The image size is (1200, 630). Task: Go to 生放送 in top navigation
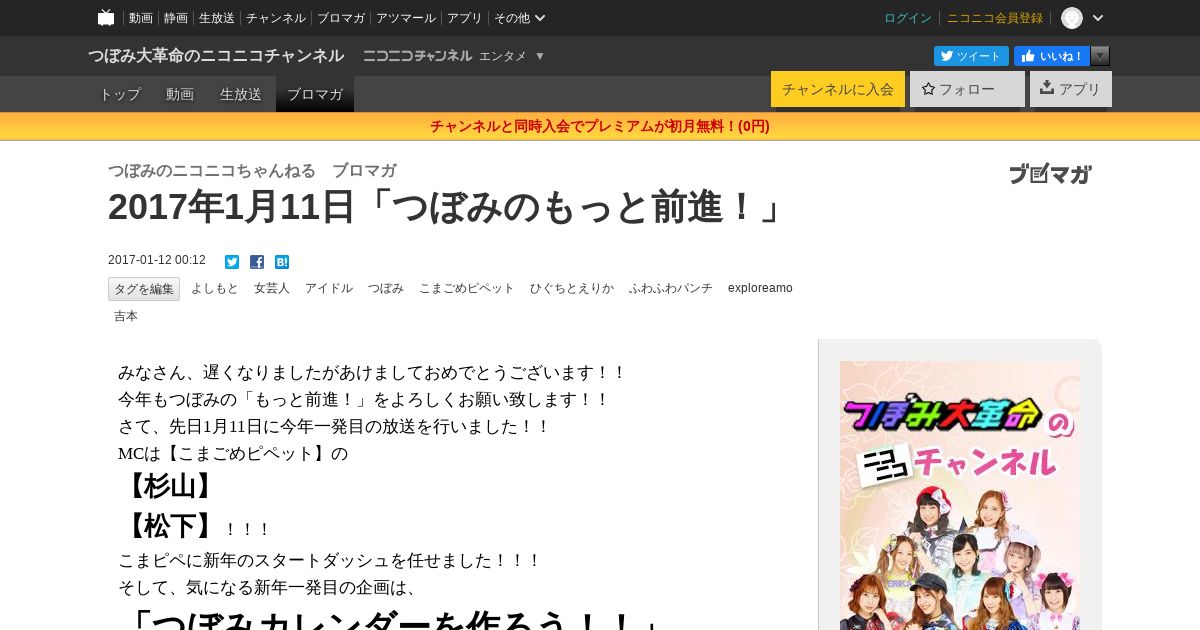[x=217, y=18]
